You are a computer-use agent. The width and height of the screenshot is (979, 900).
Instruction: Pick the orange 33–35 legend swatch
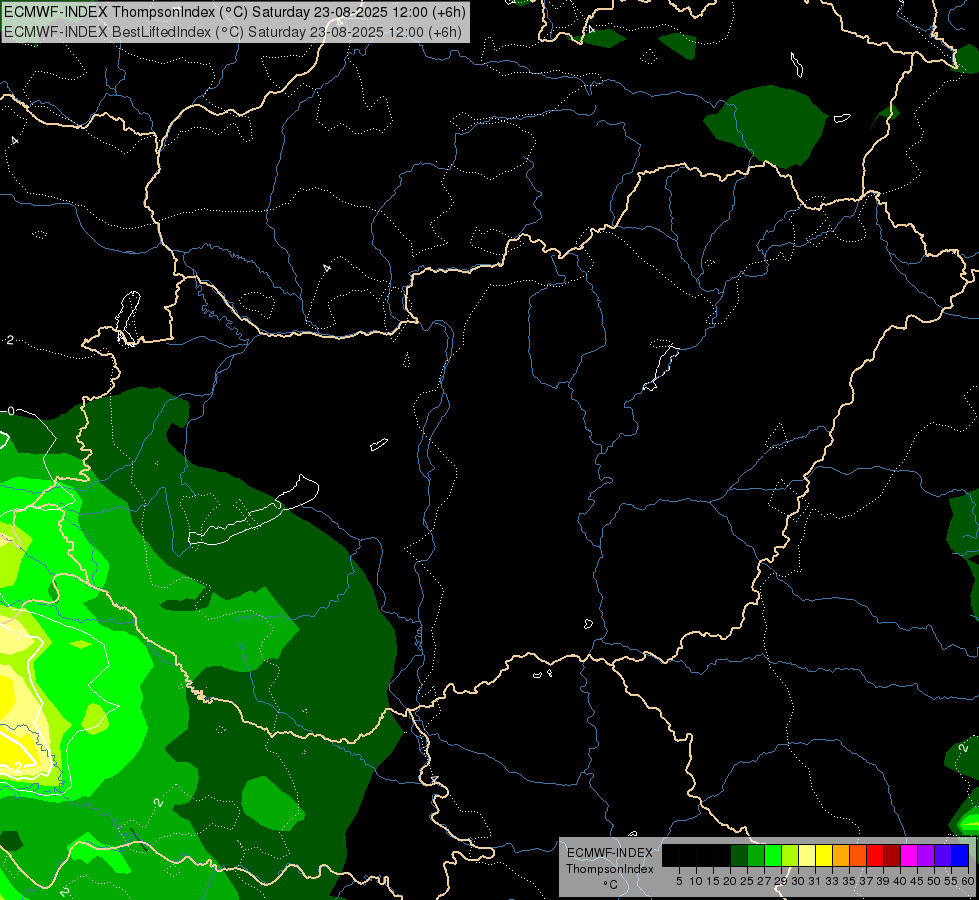pyautogui.click(x=841, y=855)
